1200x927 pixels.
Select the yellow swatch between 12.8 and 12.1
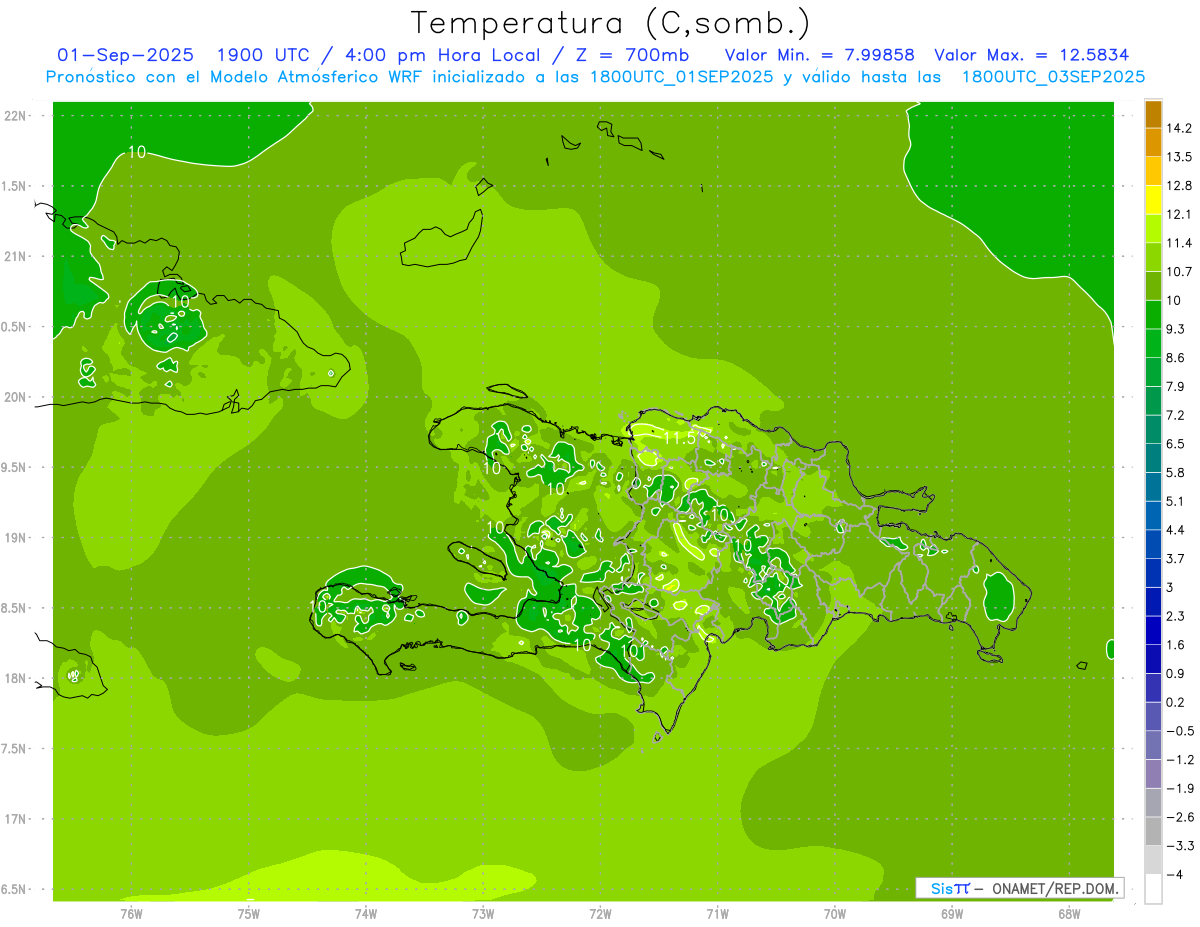tap(1153, 200)
